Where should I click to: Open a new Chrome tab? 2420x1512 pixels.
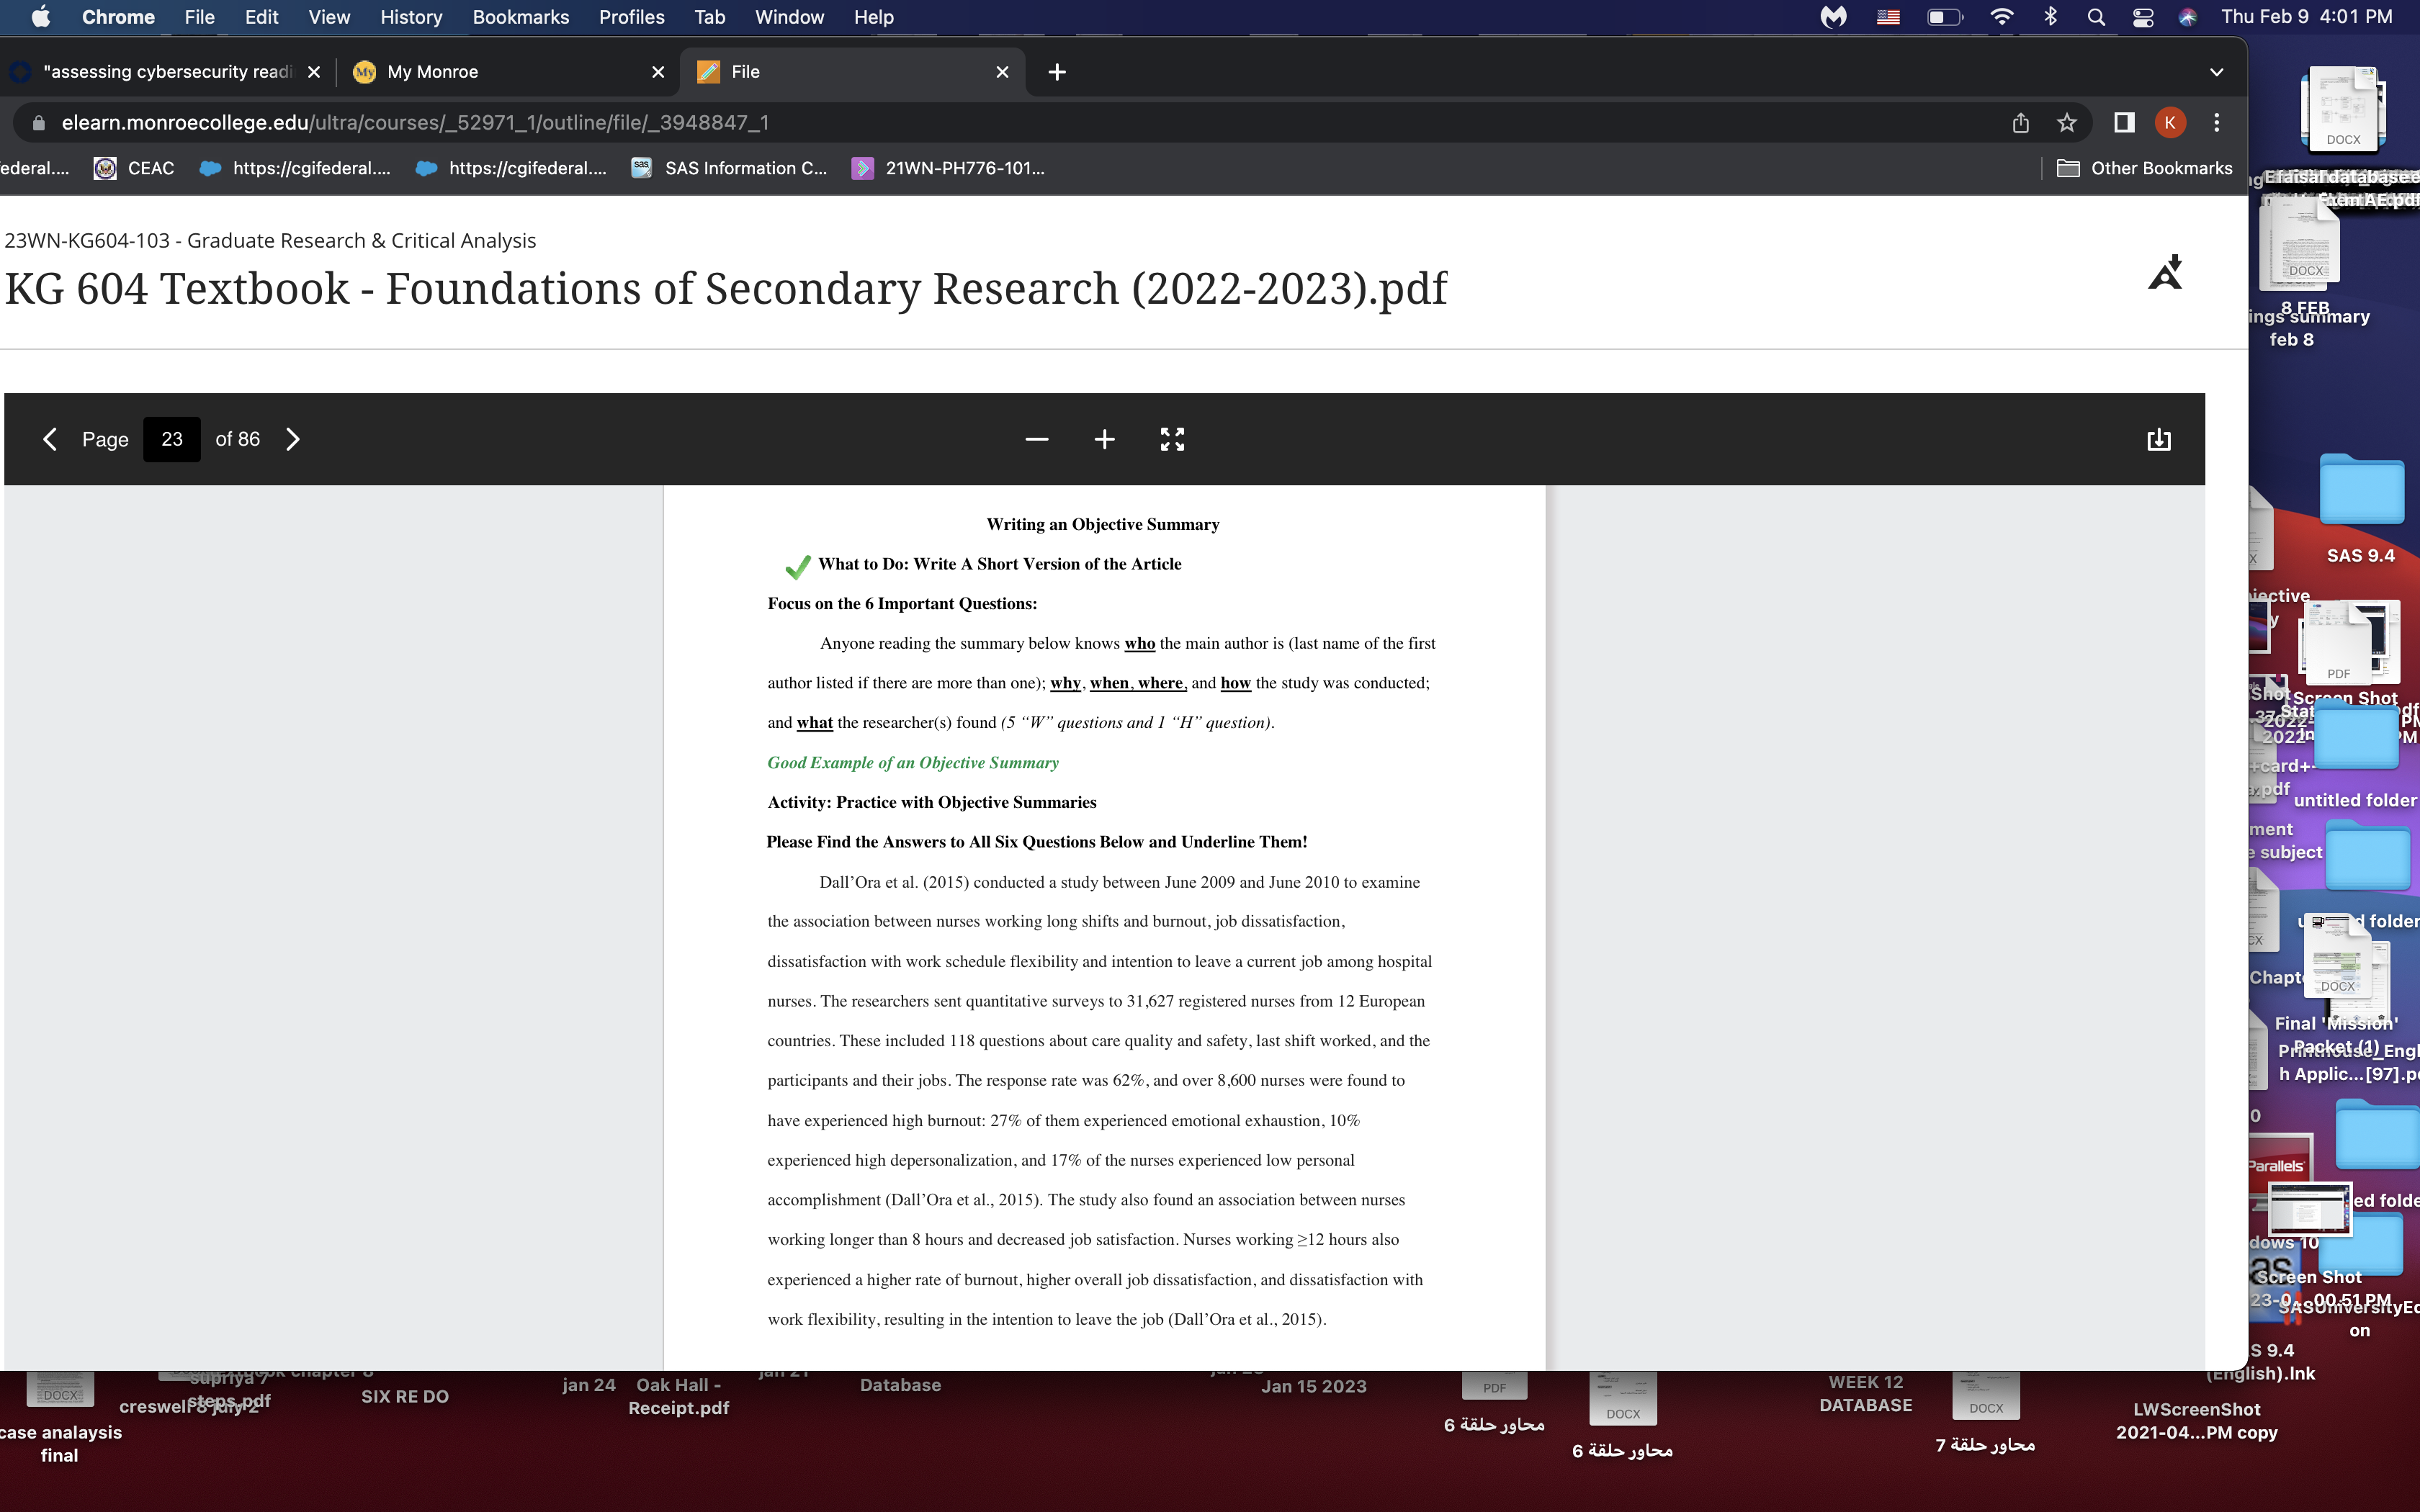(1057, 72)
